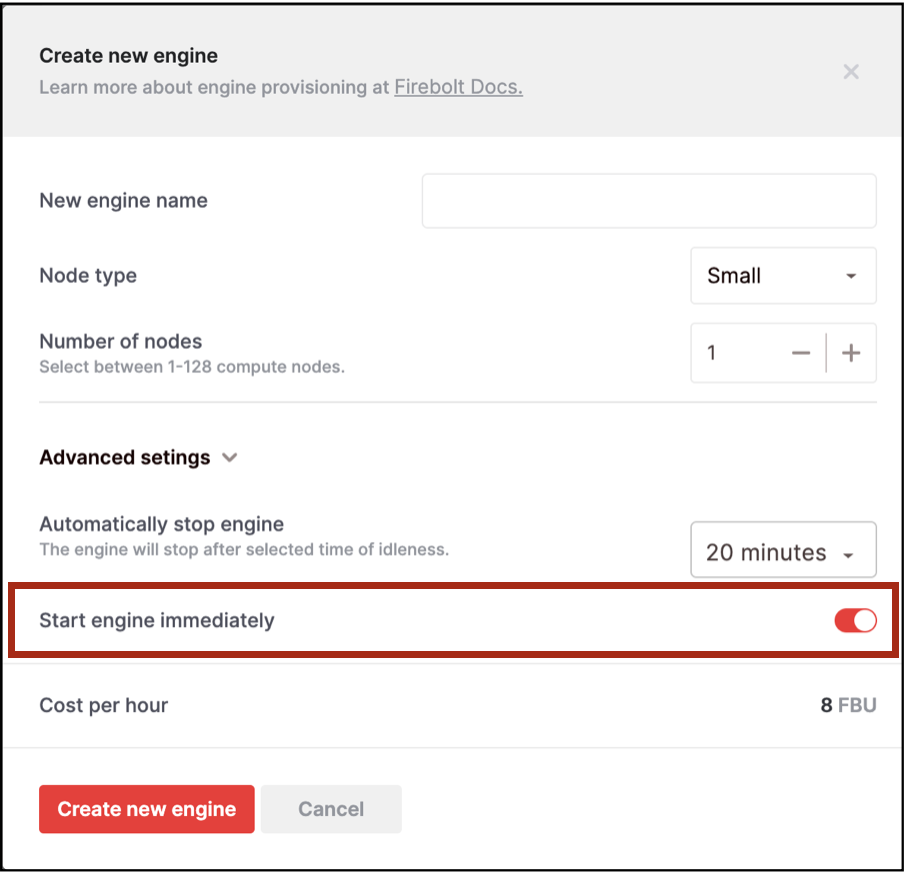Click the number of nodes value field
Image resolution: width=906 pixels, height=874 pixels.
click(740, 353)
